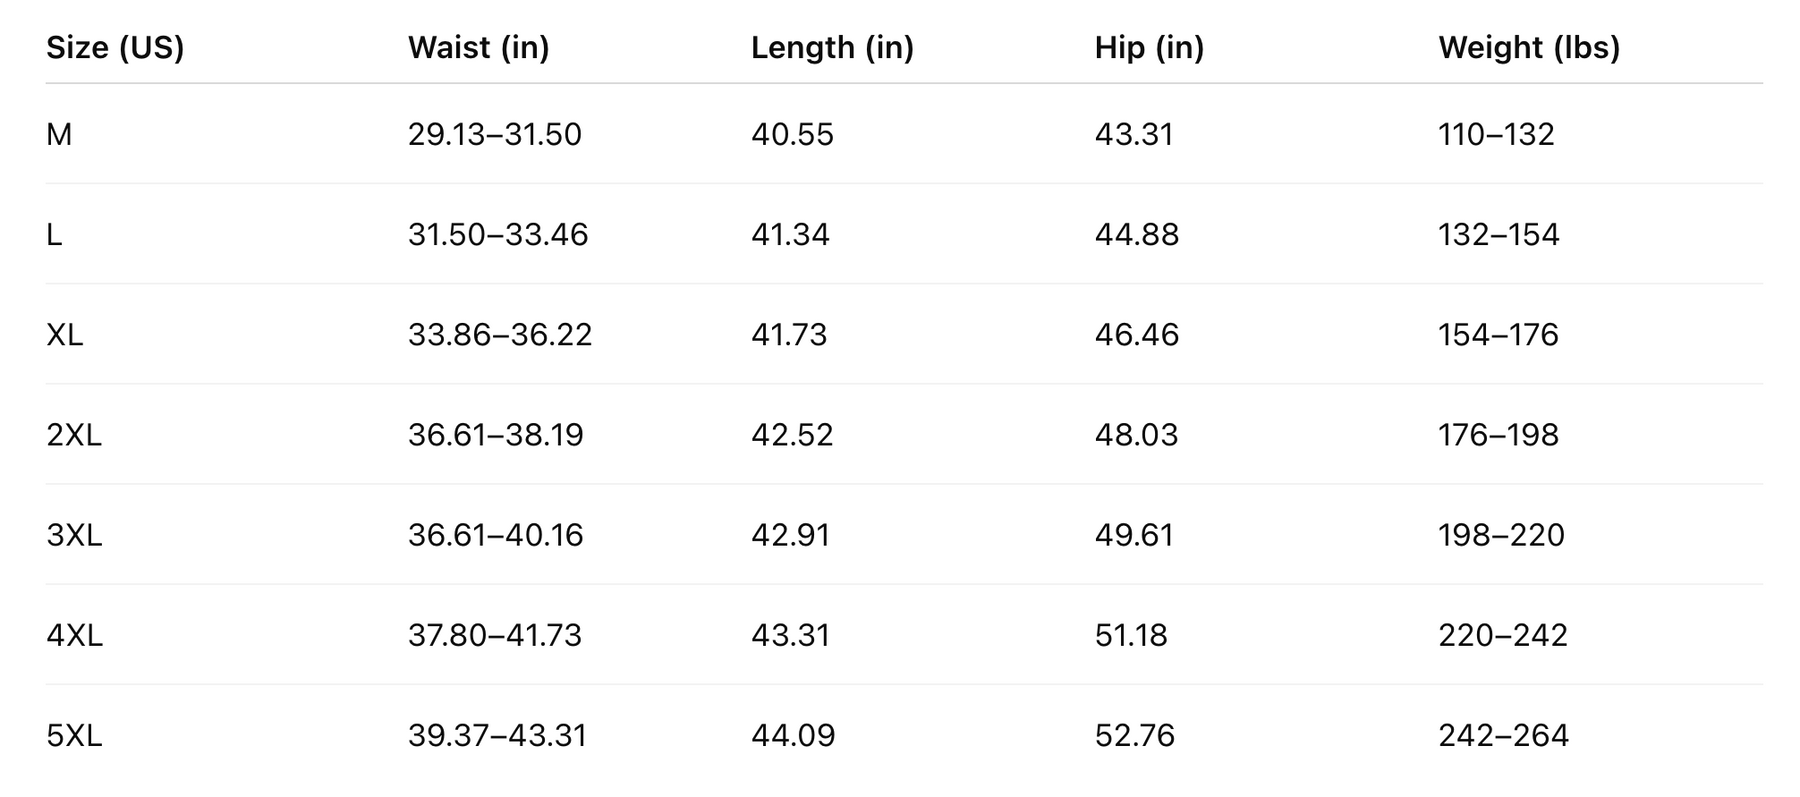Click waist value 33.86–36.22
The width and height of the screenshot is (1800, 797).
coord(499,334)
